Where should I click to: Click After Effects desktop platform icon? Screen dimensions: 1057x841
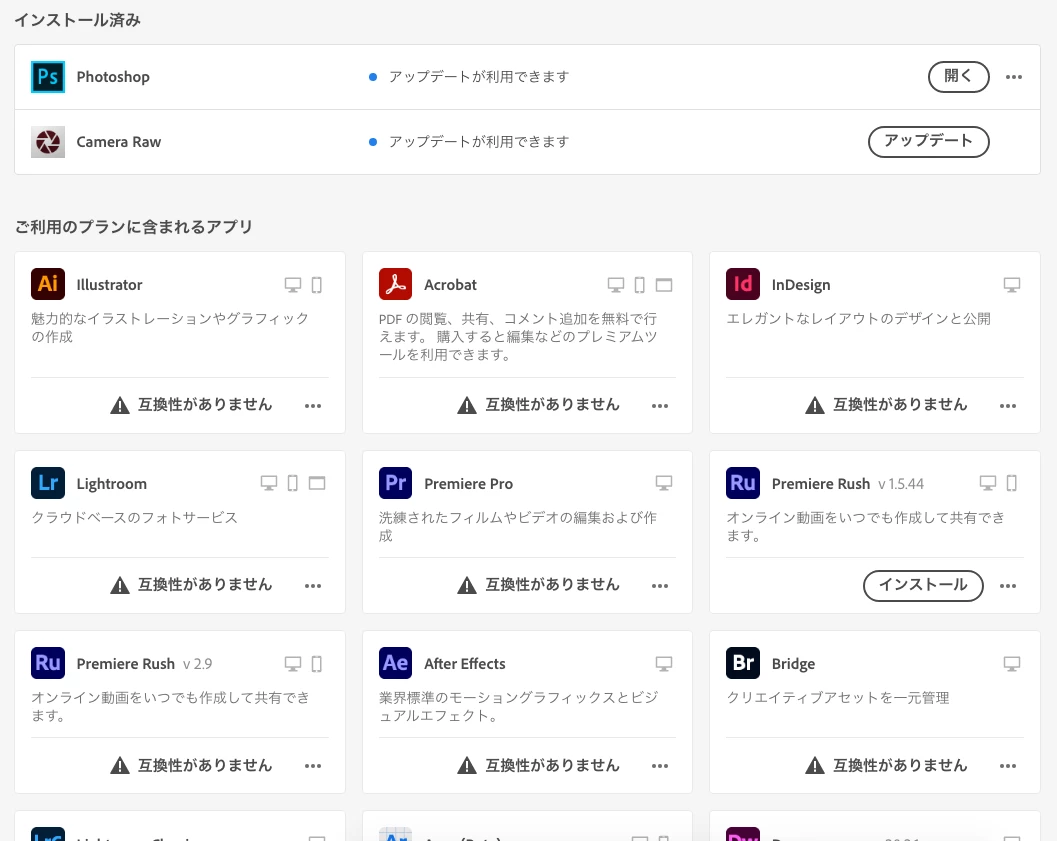664,664
